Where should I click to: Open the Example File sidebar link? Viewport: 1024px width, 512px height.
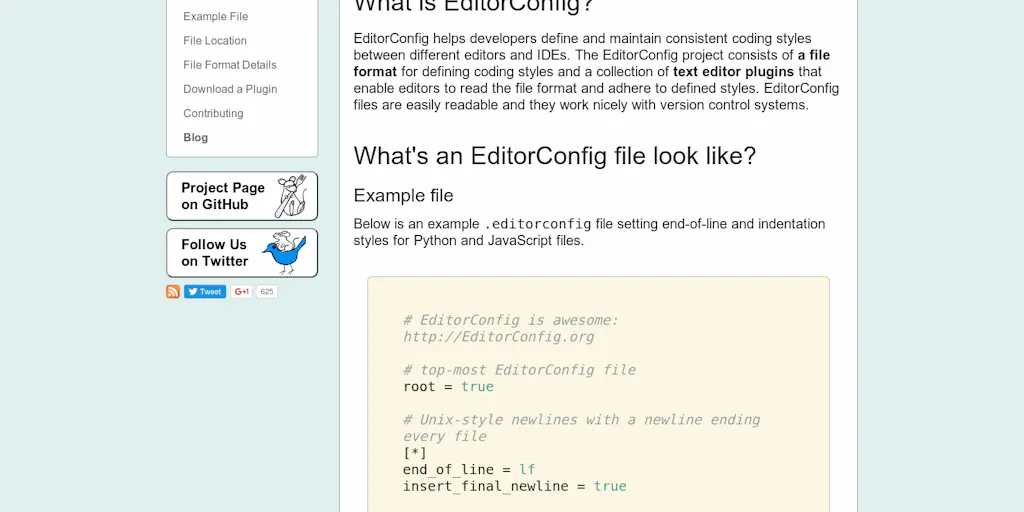216,16
